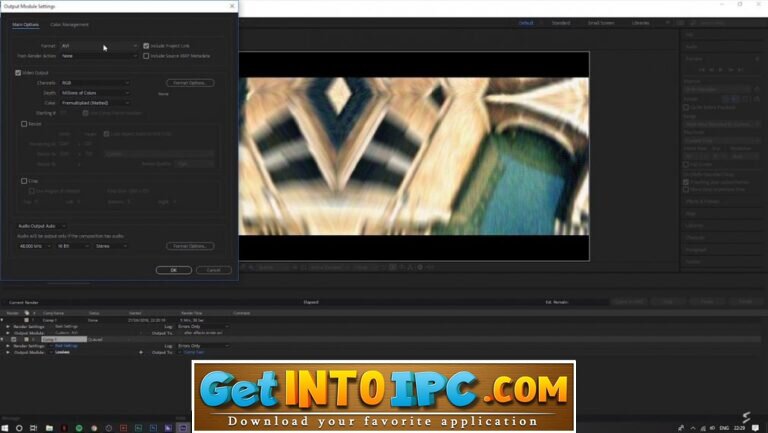The width and height of the screenshot is (768, 433).
Task: Toggle the Include Project Link checkbox
Action: [x=146, y=46]
